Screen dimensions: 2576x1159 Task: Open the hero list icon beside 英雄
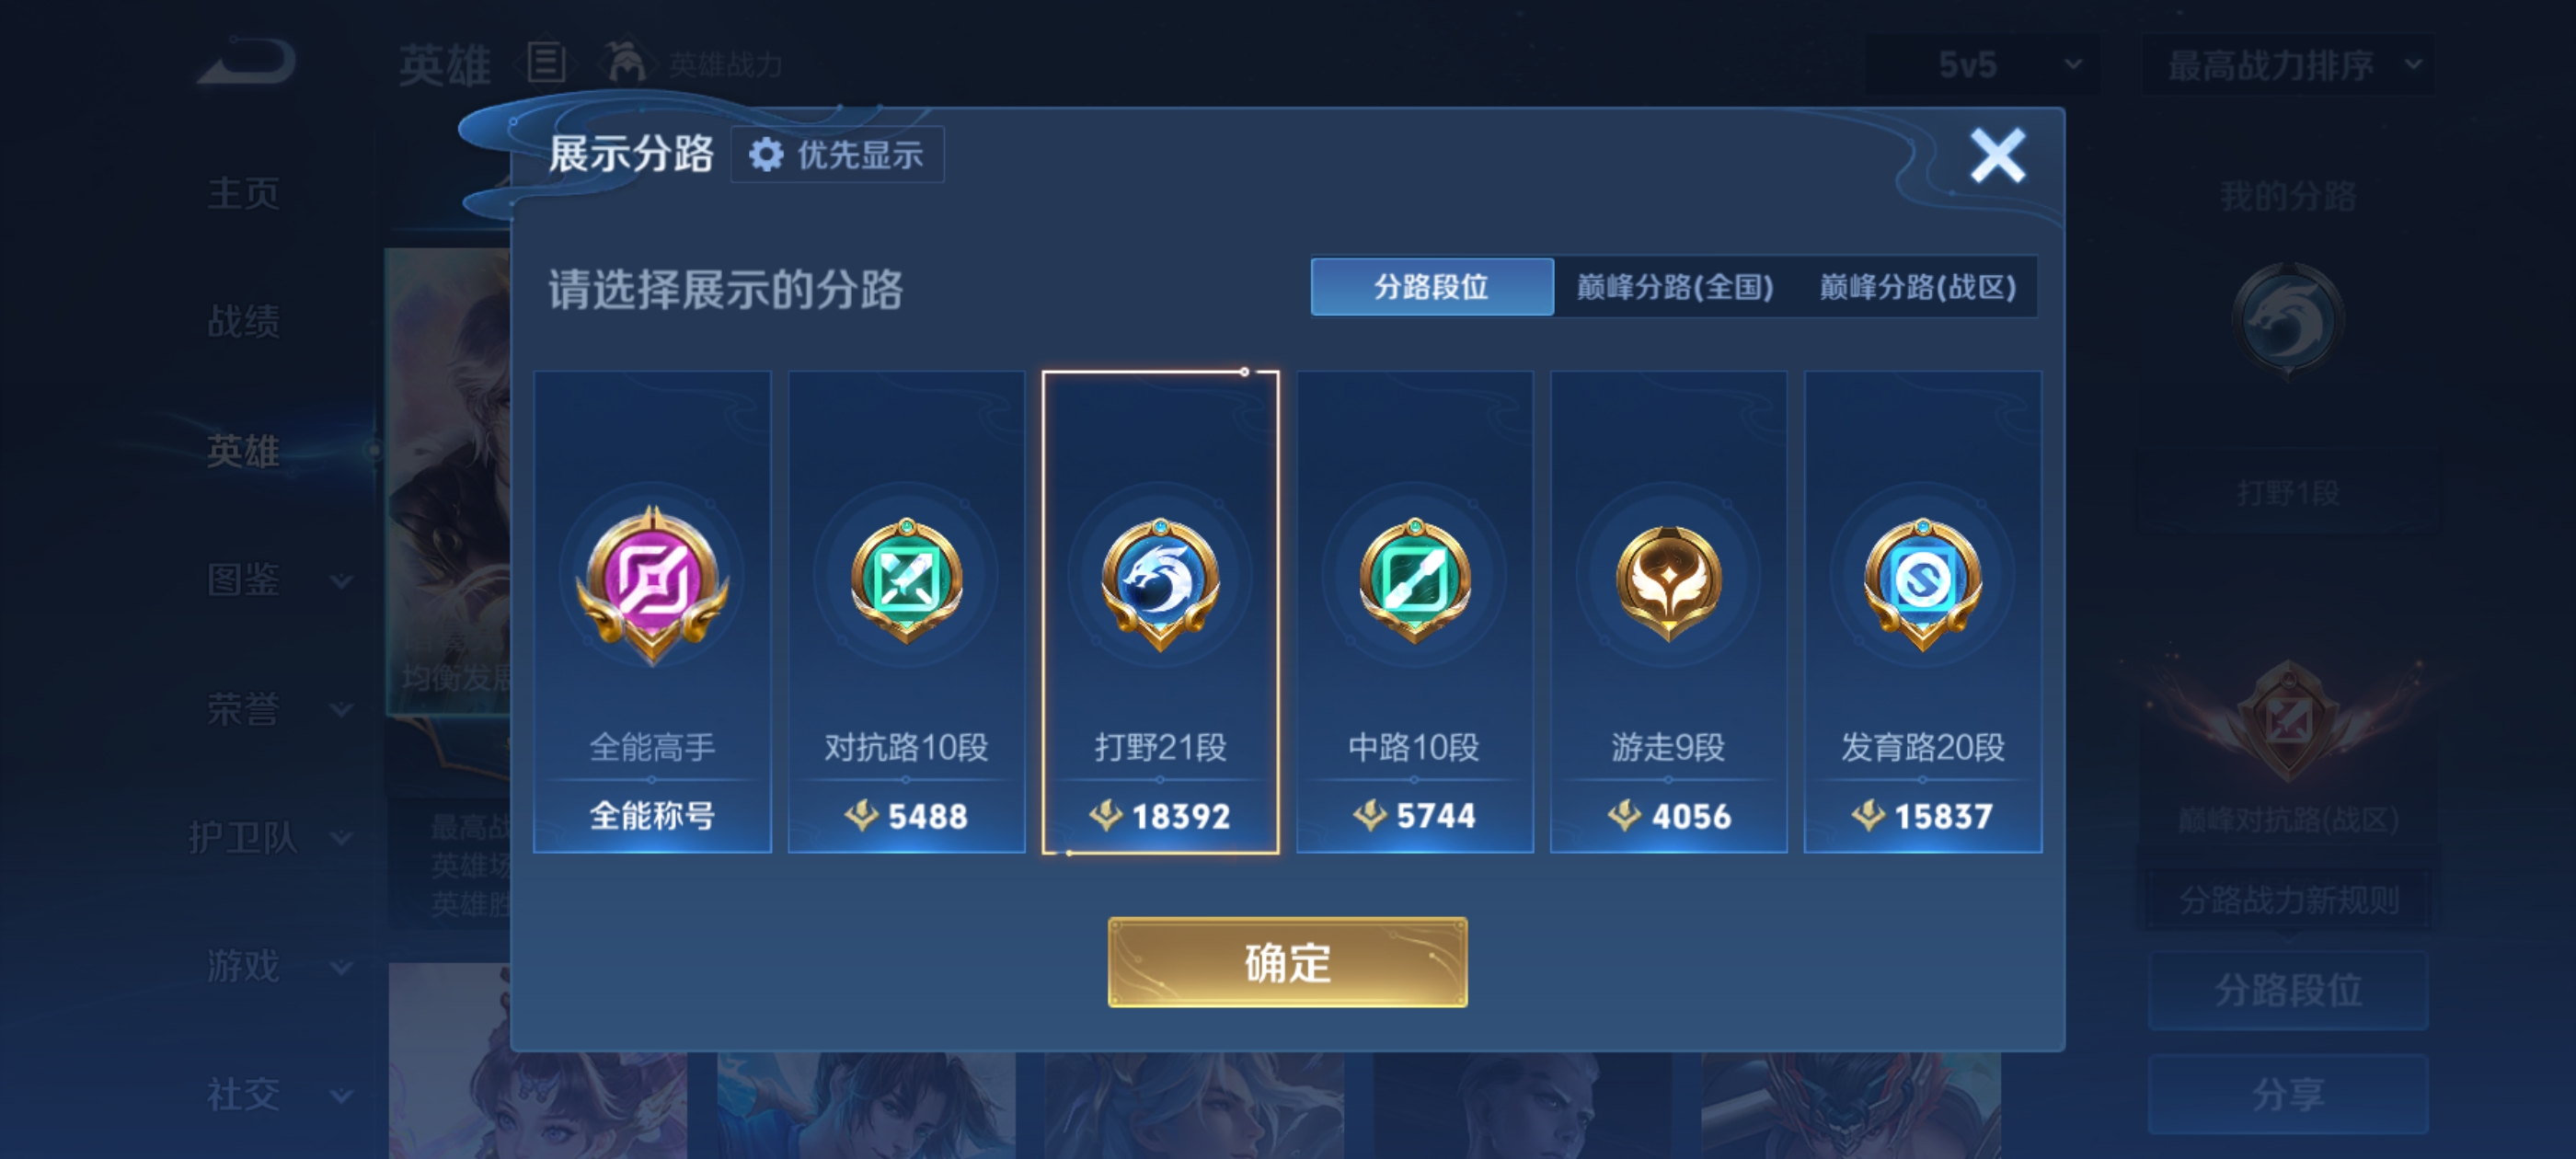(x=546, y=63)
